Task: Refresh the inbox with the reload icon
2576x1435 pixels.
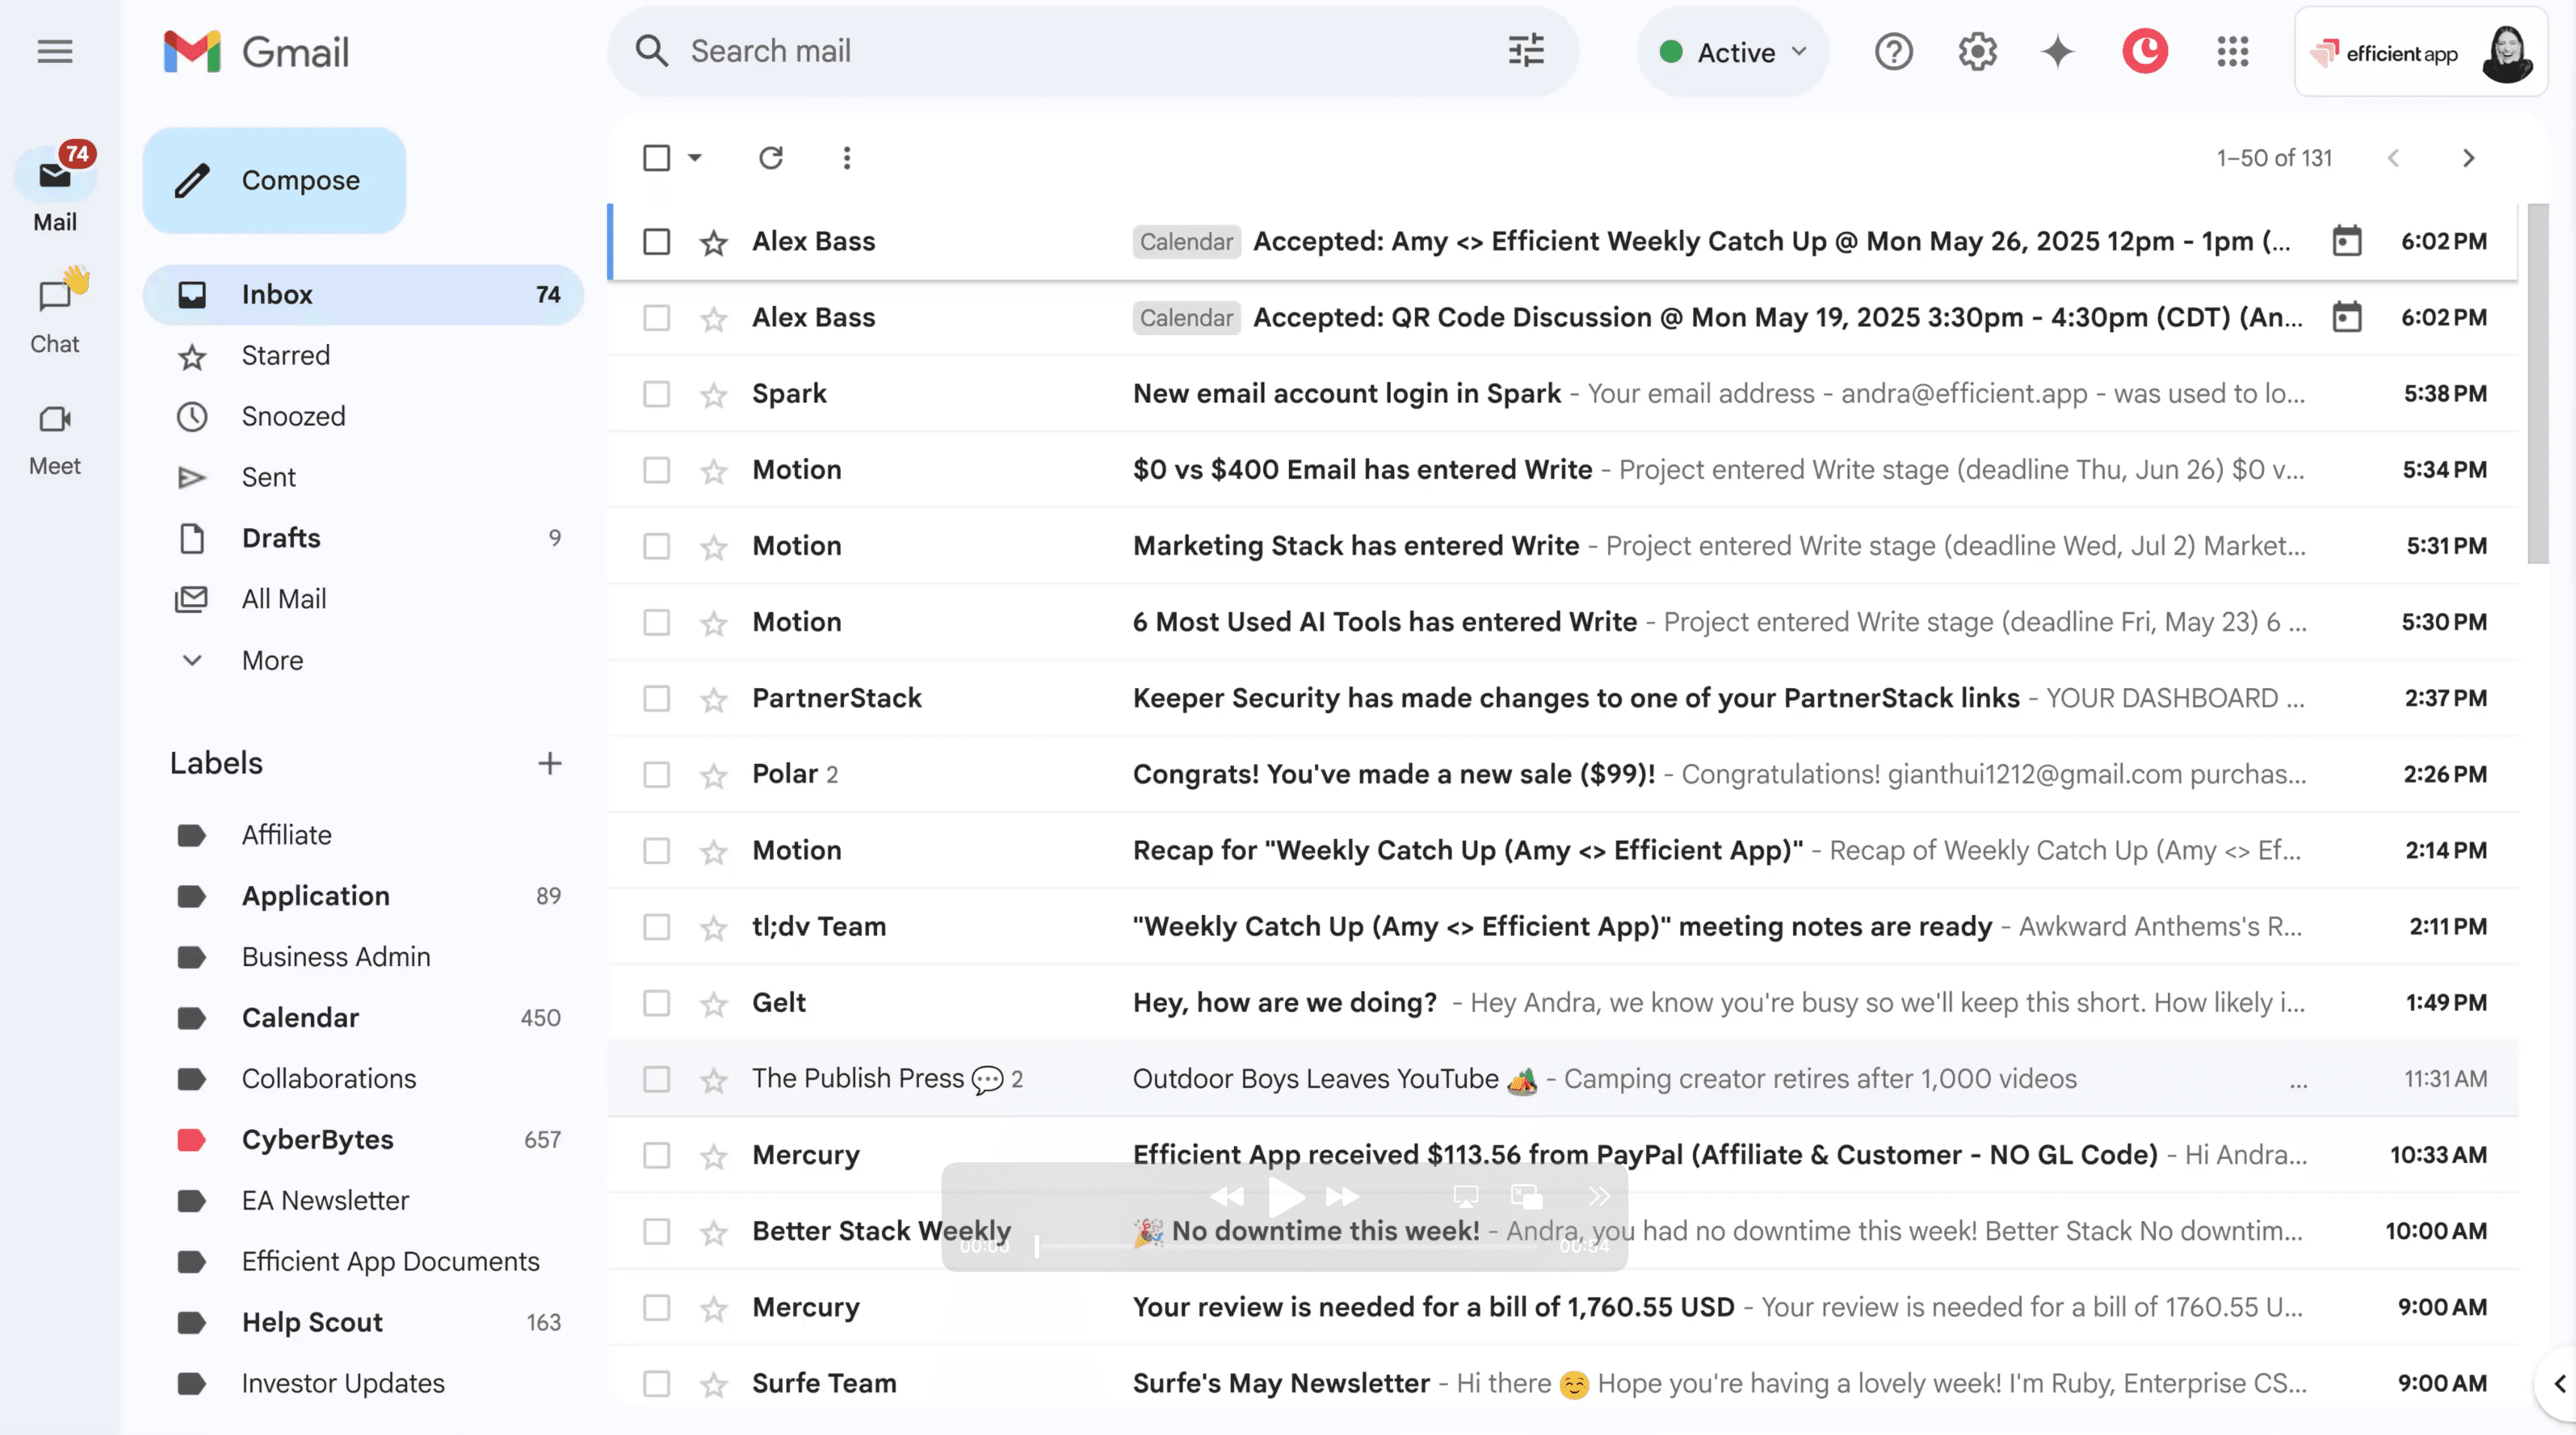Action: point(770,157)
